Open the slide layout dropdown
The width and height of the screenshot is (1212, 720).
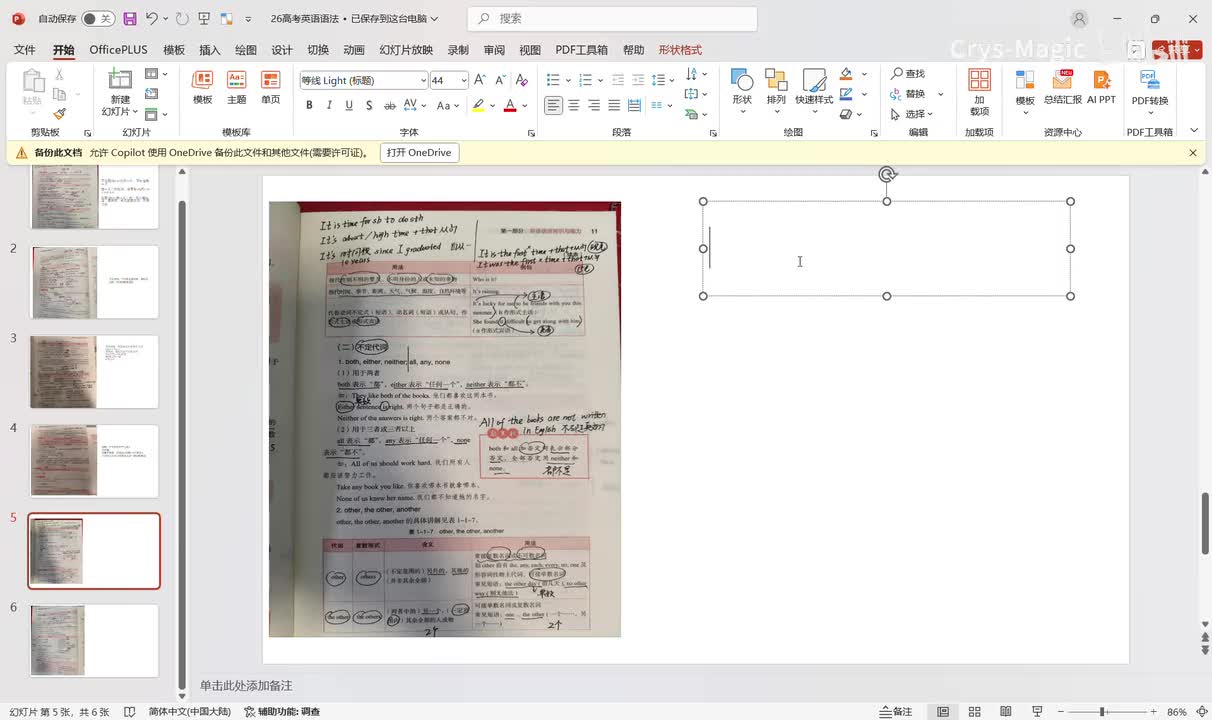(155, 74)
